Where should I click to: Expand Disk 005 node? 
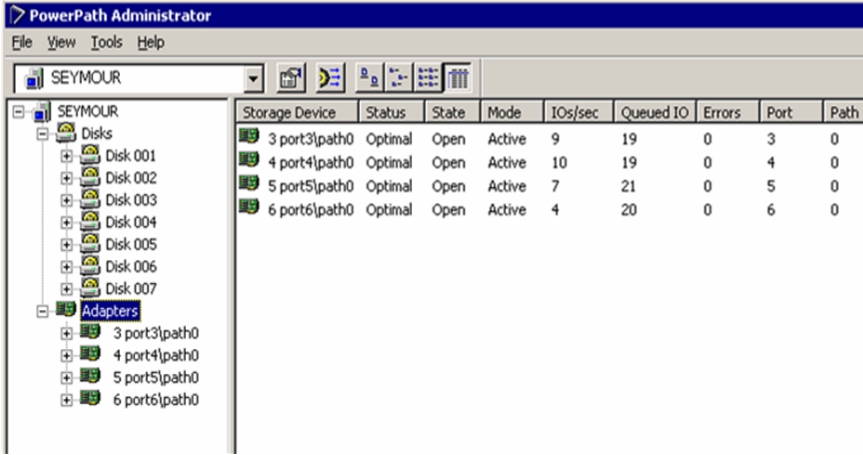[x=67, y=245]
